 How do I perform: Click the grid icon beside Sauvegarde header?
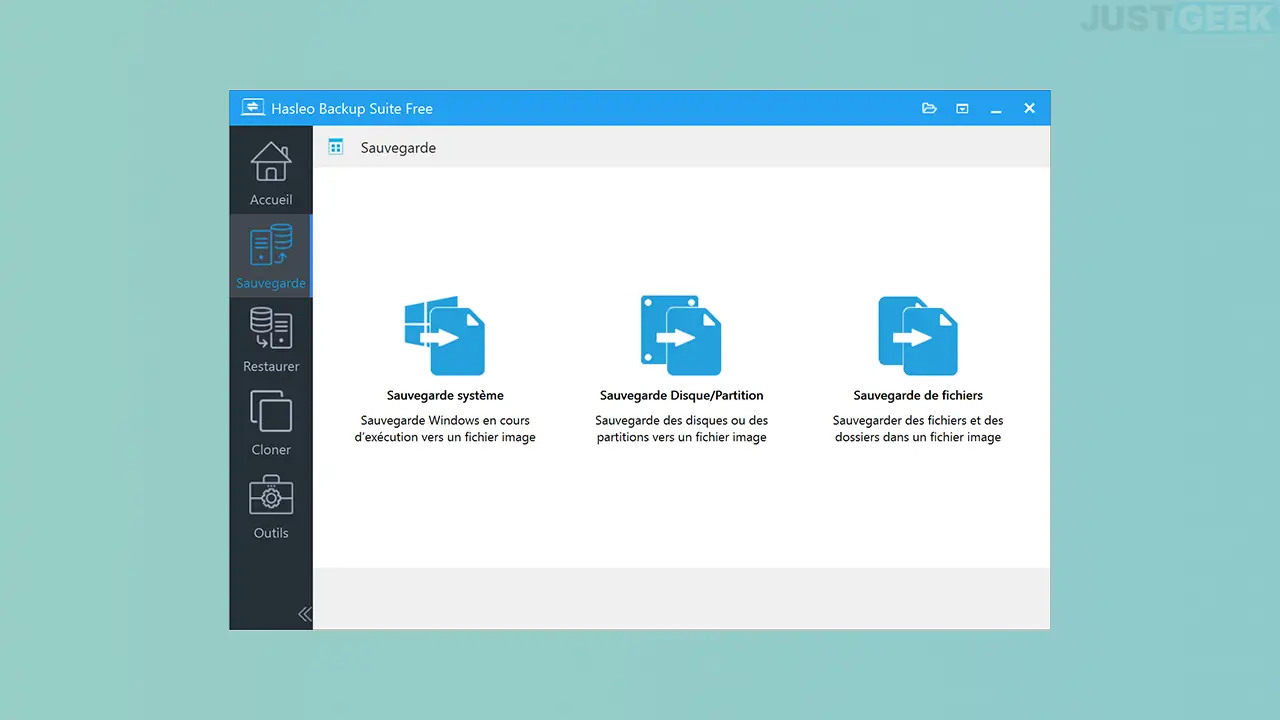336,147
